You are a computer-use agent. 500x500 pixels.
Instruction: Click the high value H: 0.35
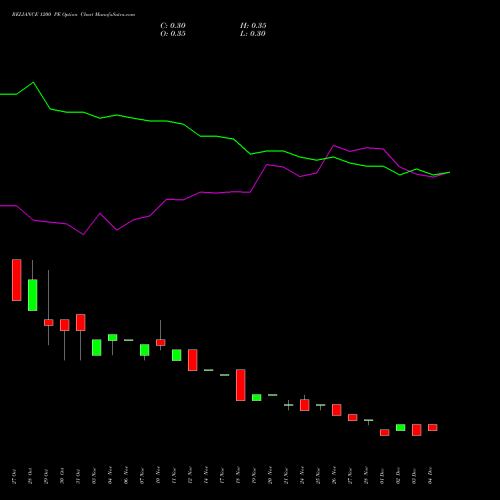[253, 26]
